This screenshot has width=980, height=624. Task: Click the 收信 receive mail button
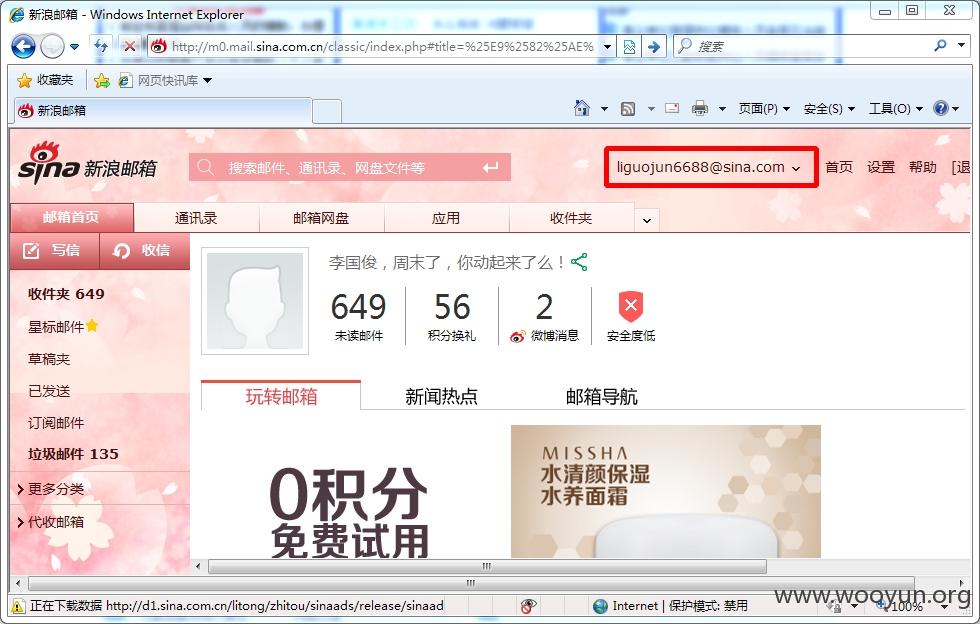coord(144,251)
